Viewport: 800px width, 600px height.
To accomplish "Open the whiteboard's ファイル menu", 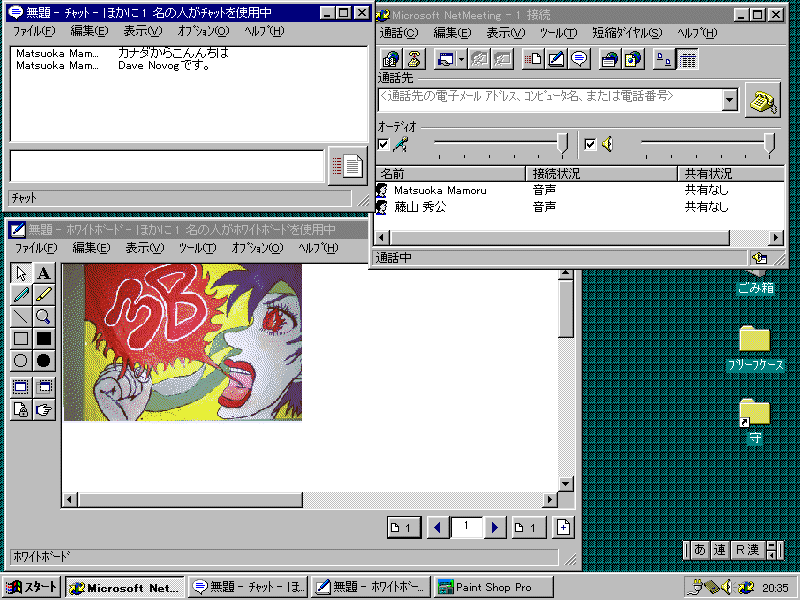I will [36, 248].
